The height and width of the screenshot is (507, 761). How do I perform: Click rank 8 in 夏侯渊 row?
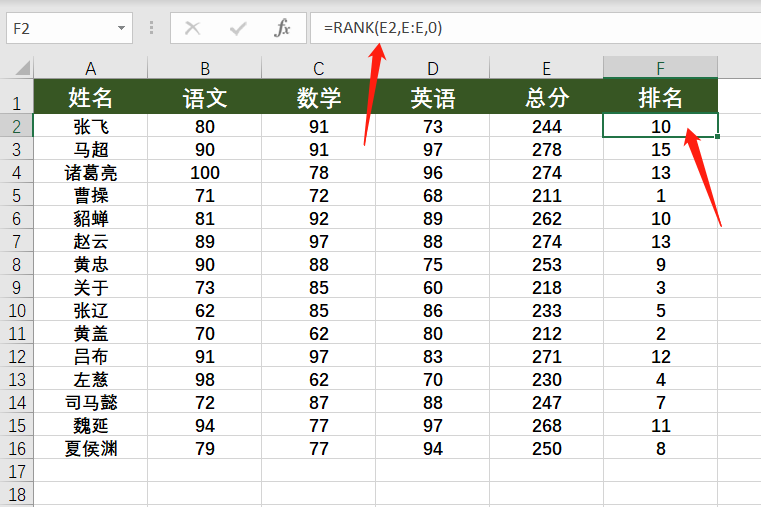661,448
